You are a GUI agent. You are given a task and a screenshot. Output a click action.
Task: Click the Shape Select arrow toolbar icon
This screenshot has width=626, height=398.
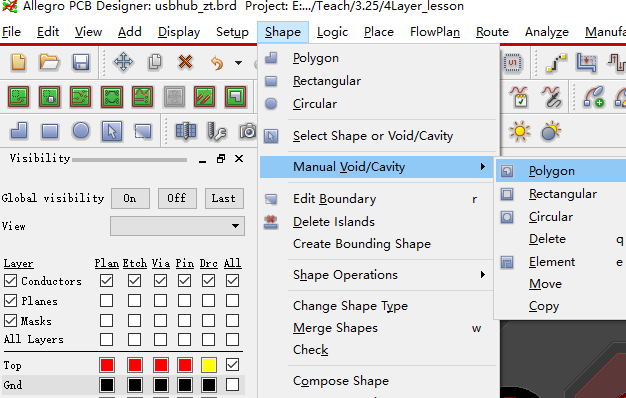coord(112,131)
